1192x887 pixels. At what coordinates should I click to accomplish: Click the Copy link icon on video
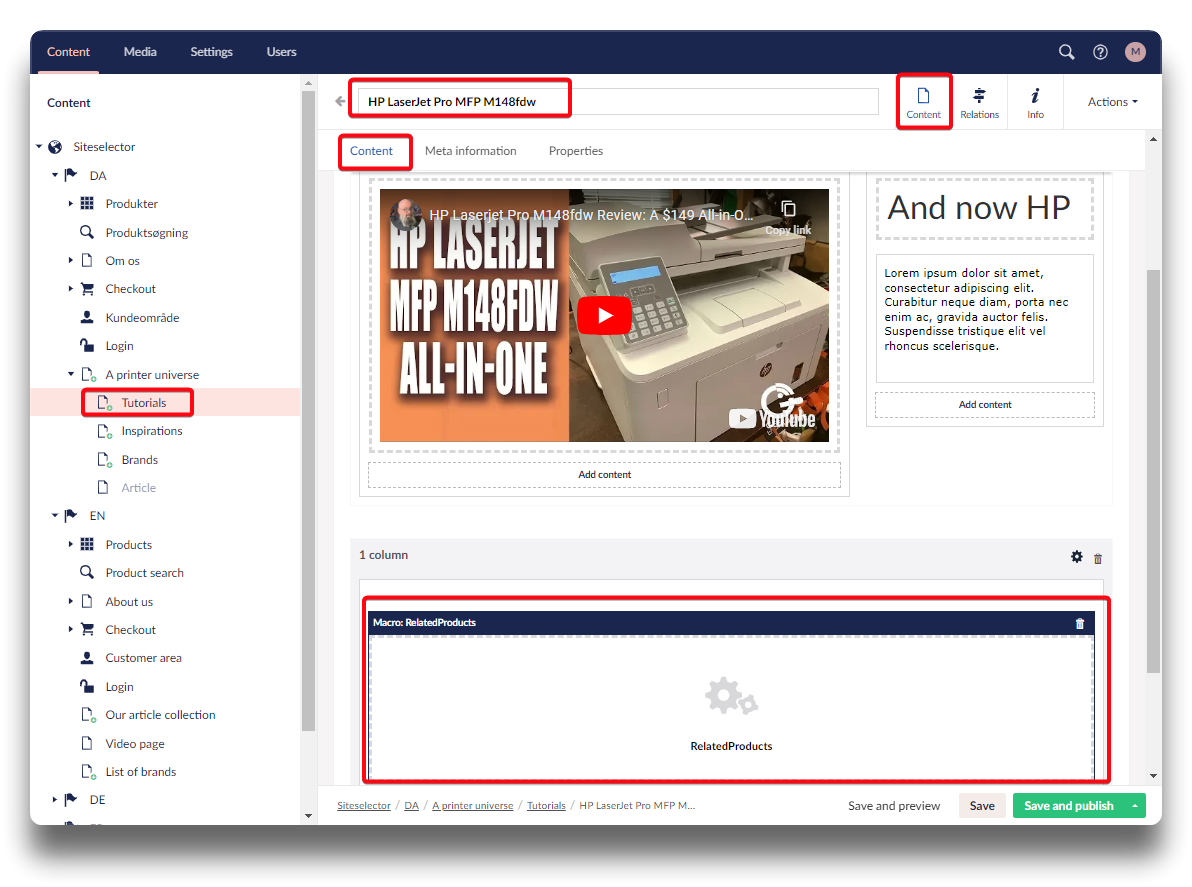tap(788, 209)
